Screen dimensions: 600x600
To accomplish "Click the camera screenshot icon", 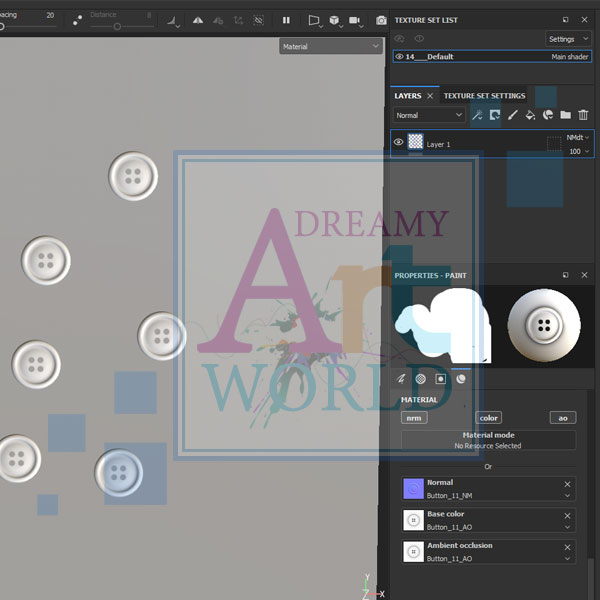I will [381, 20].
